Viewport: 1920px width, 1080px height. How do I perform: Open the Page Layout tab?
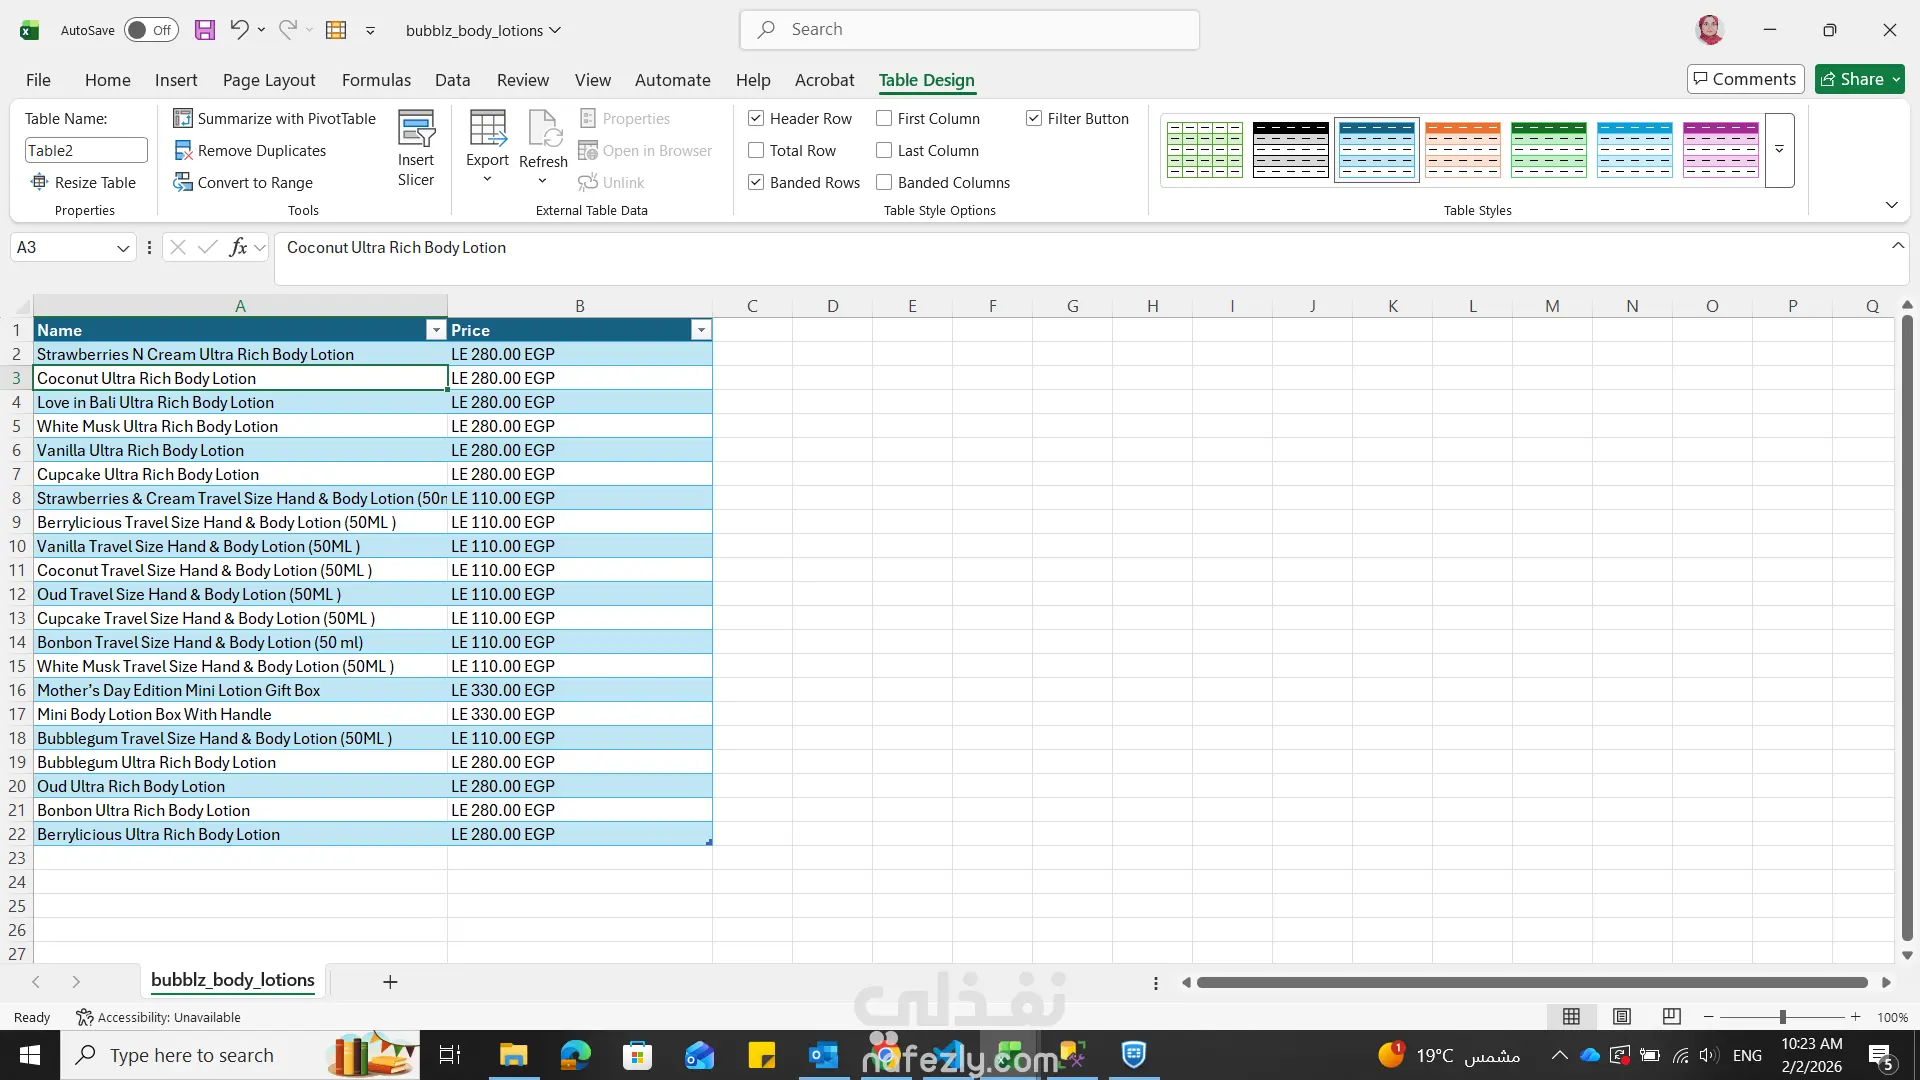268,80
